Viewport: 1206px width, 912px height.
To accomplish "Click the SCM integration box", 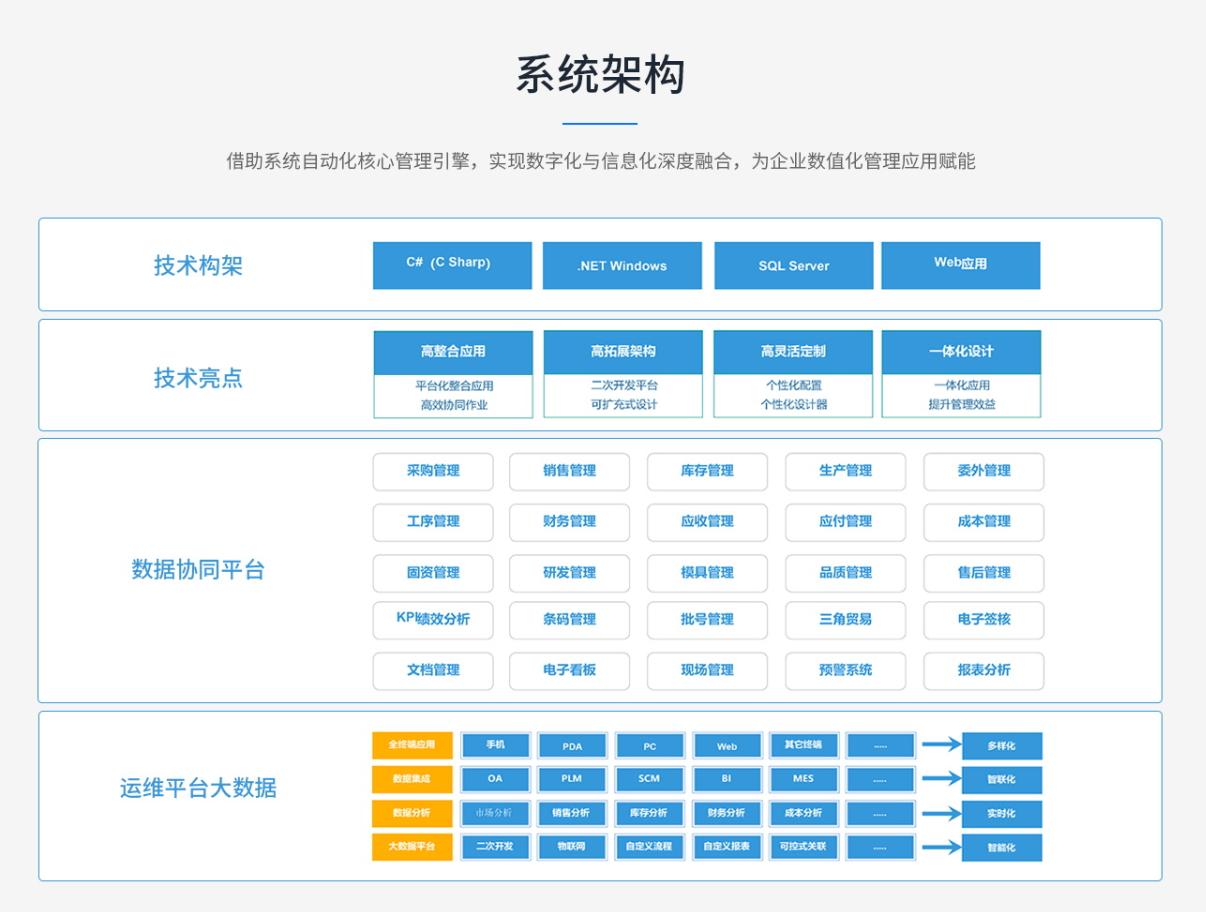I will click(650, 779).
